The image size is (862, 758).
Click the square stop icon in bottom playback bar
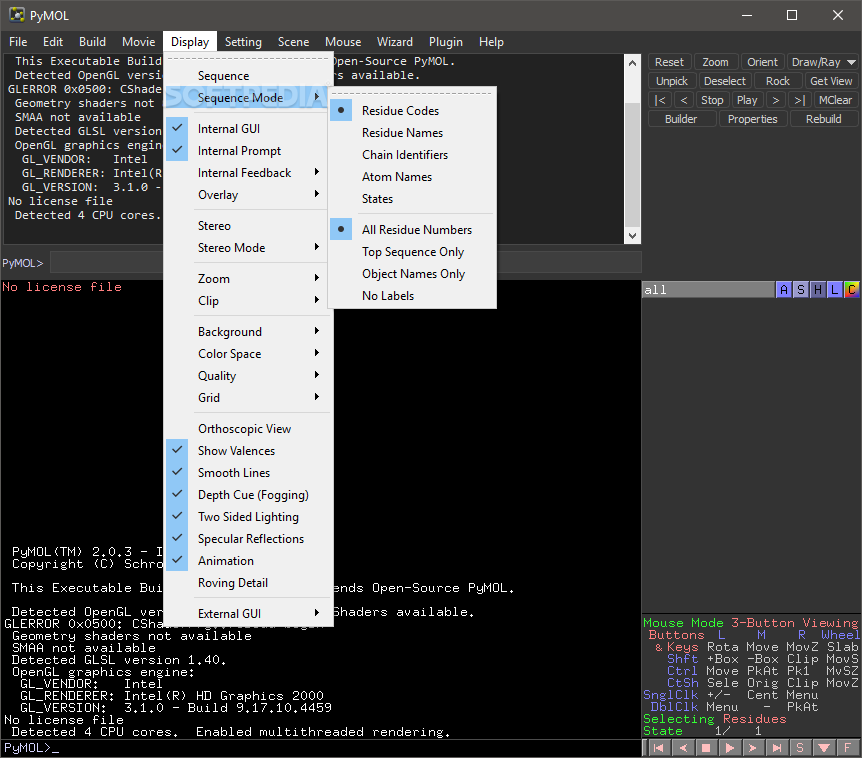click(706, 748)
